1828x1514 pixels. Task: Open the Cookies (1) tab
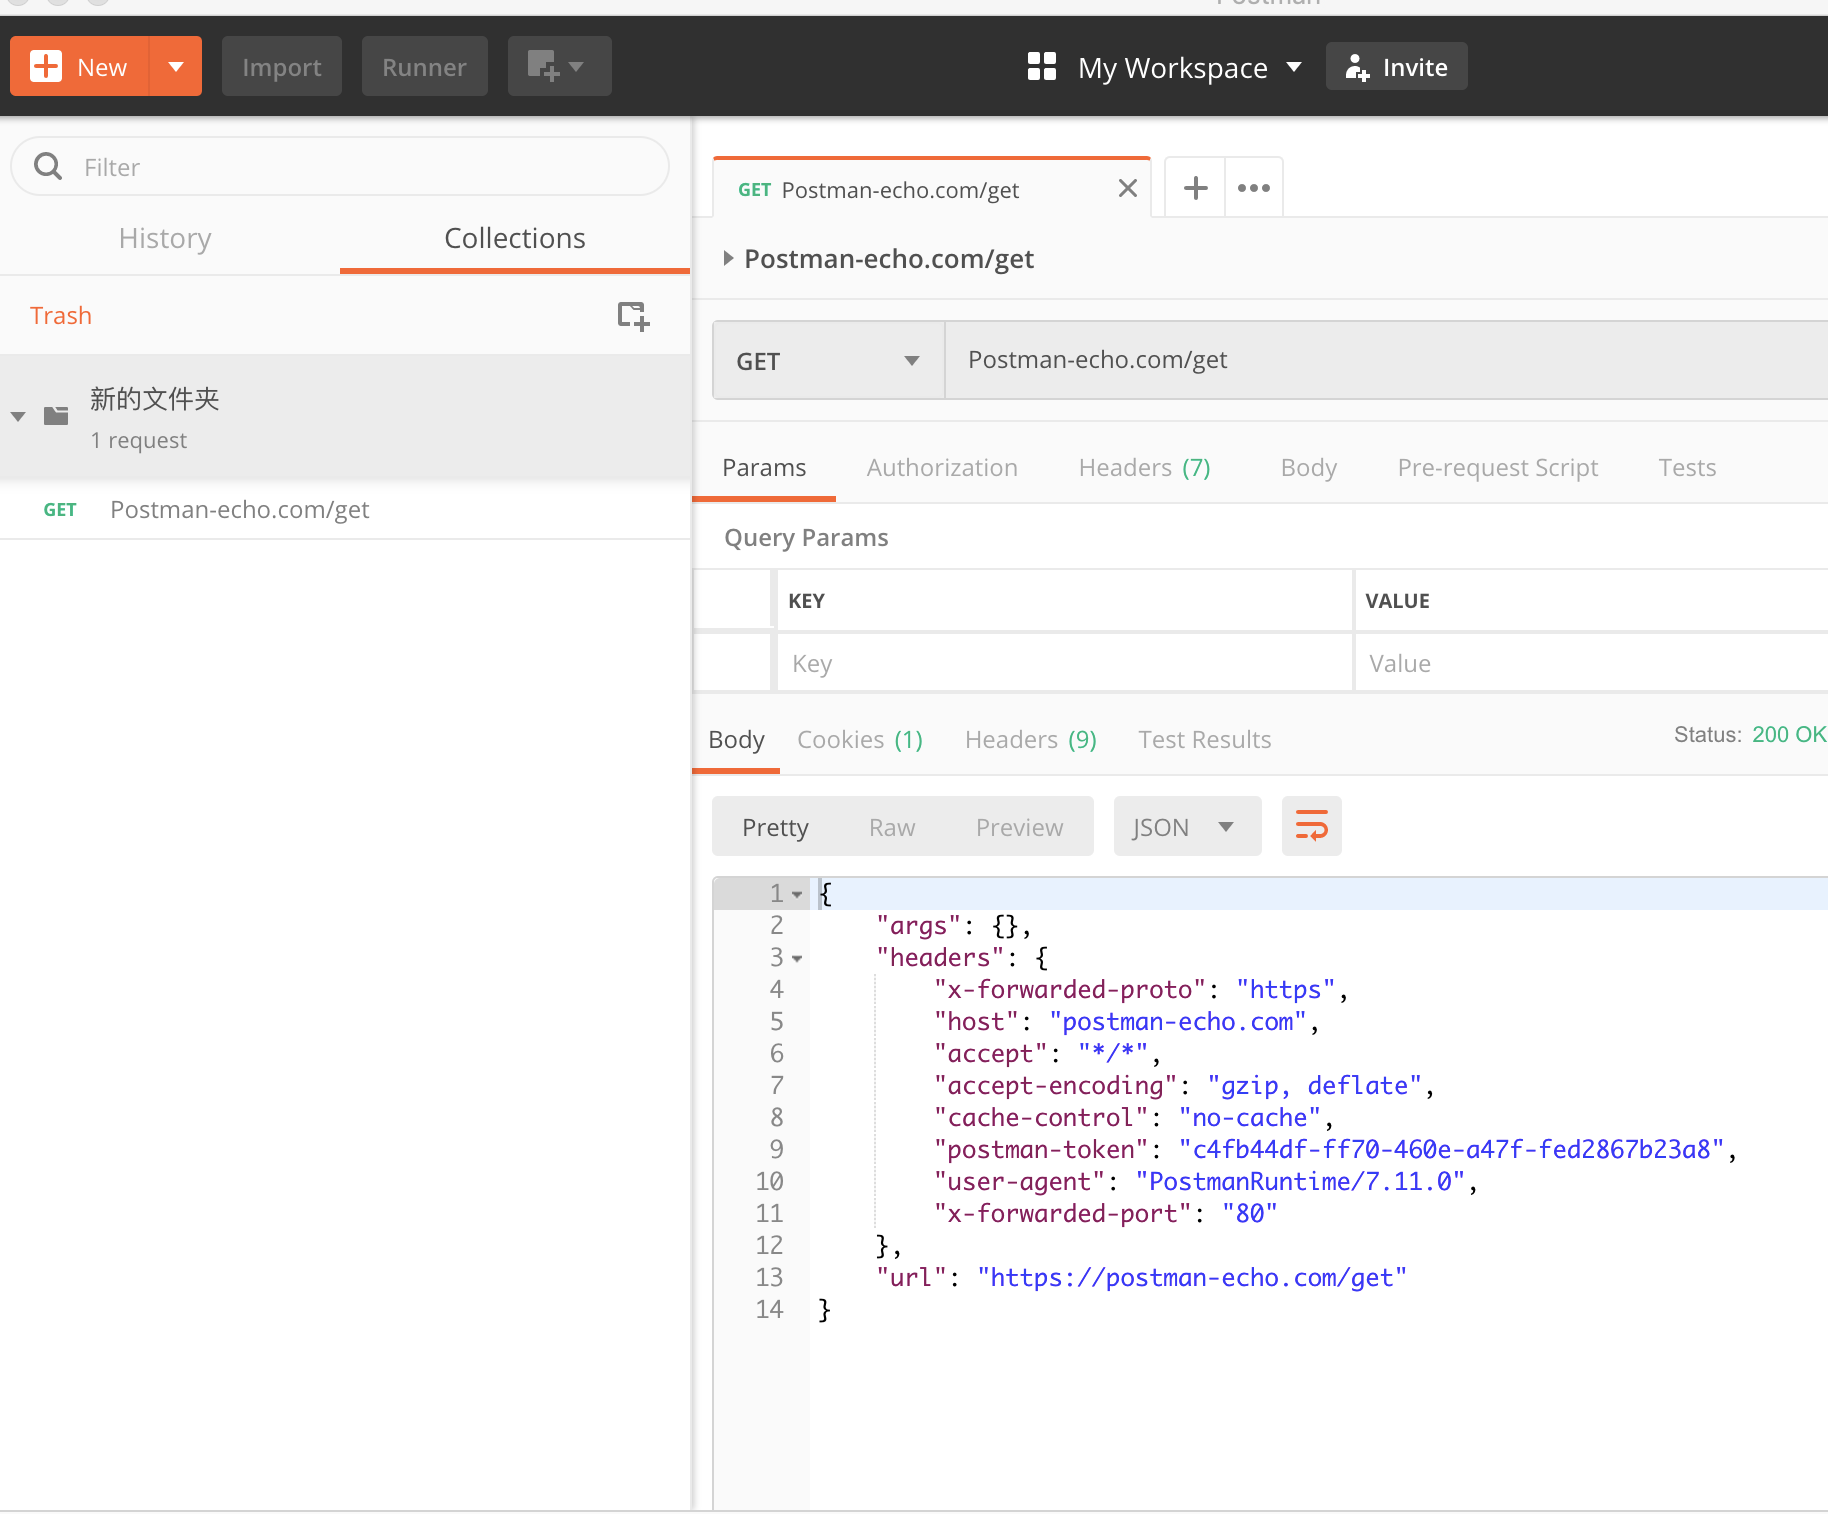pos(860,739)
